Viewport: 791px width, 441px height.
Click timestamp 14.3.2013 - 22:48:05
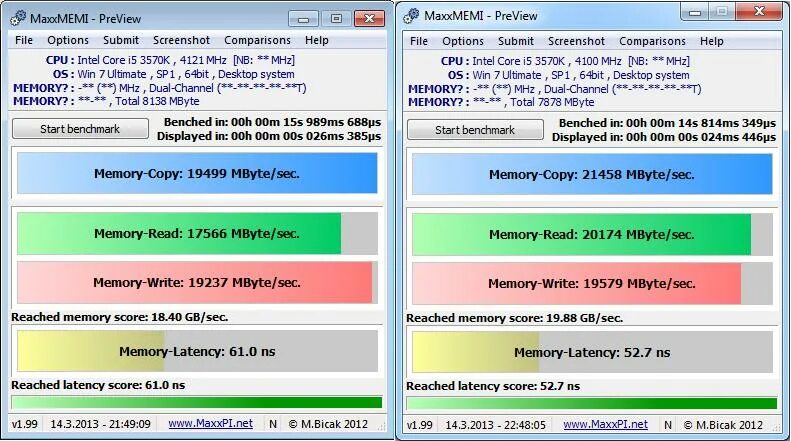coord(495,425)
